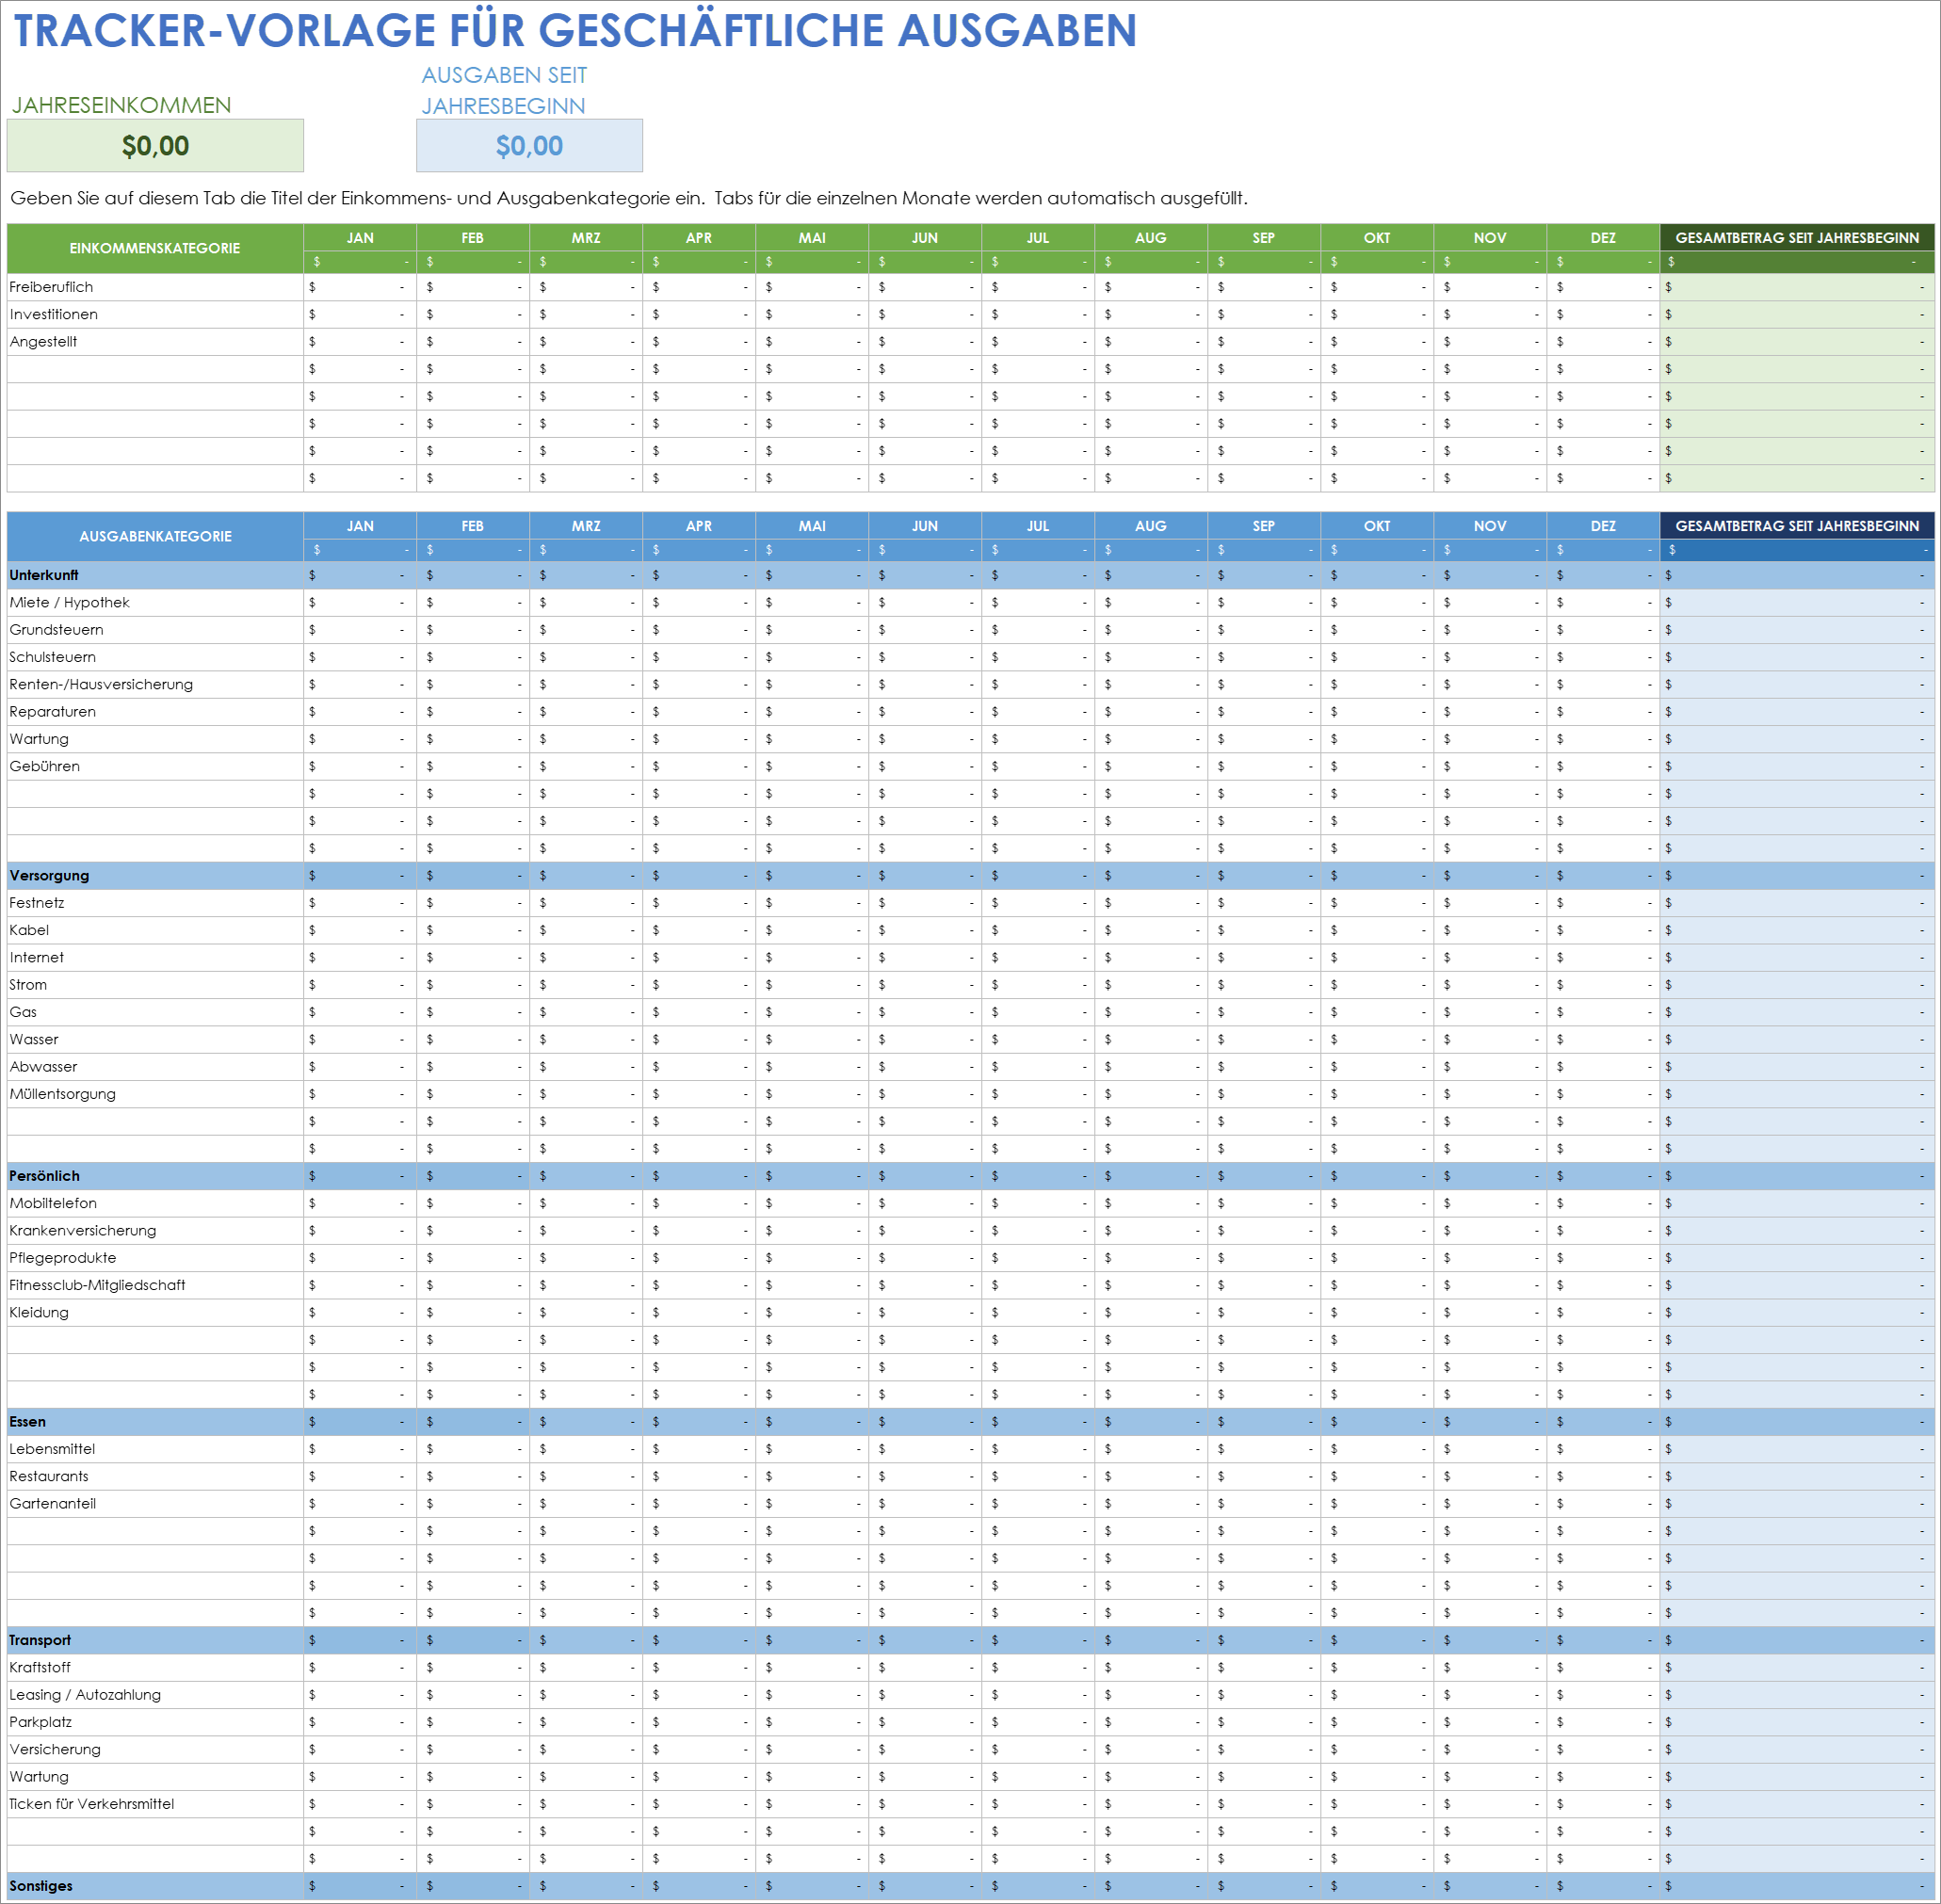The height and width of the screenshot is (1904, 1941).
Task: Select the Gebühren row label
Action: coord(155,767)
